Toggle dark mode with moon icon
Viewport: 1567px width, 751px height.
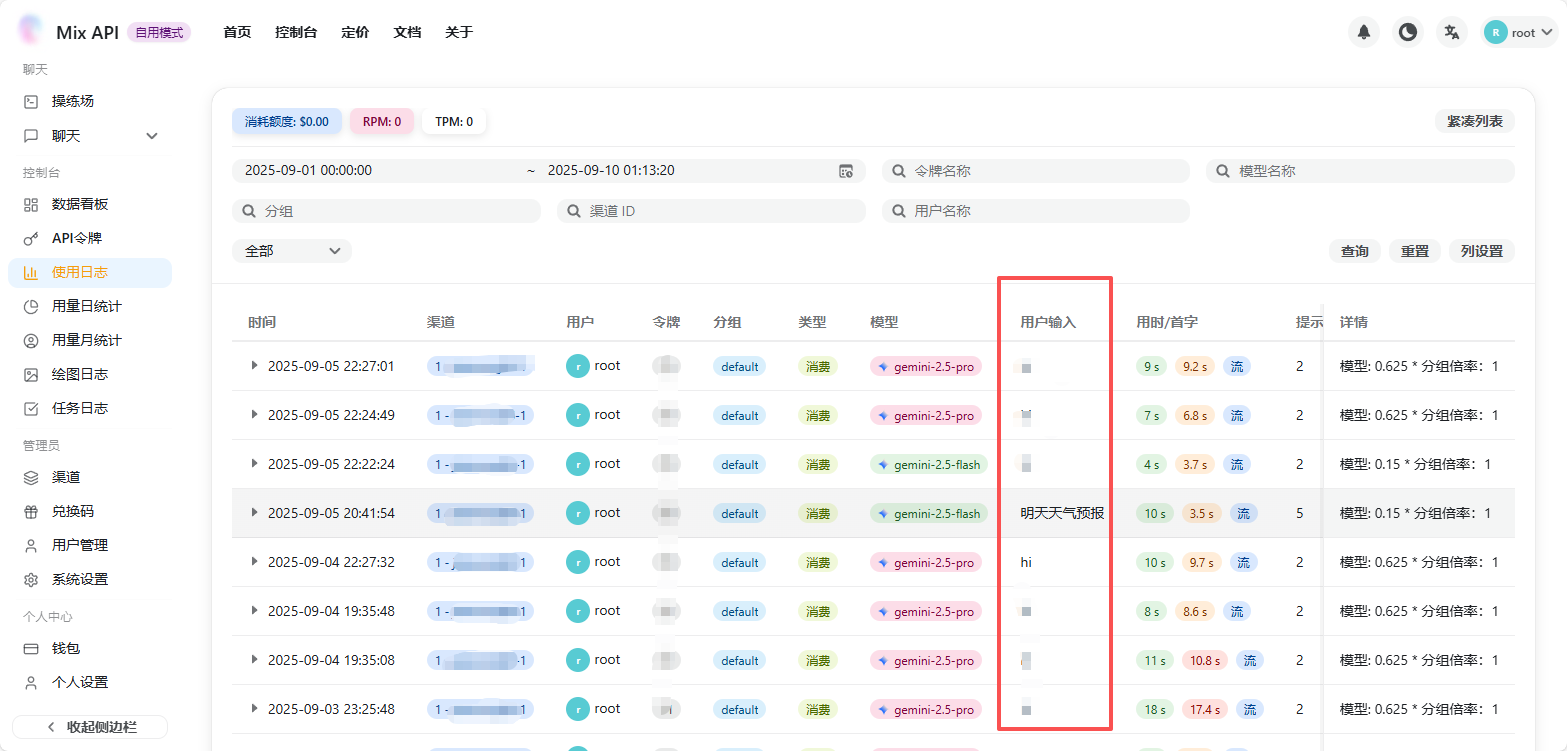[1408, 33]
